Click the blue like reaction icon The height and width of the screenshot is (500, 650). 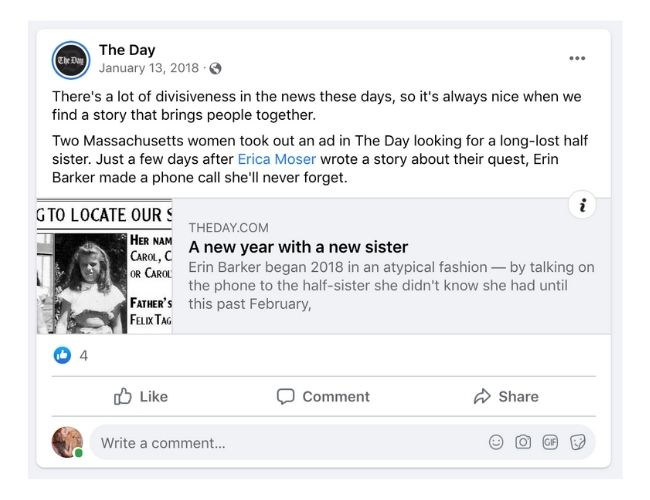coord(63,356)
